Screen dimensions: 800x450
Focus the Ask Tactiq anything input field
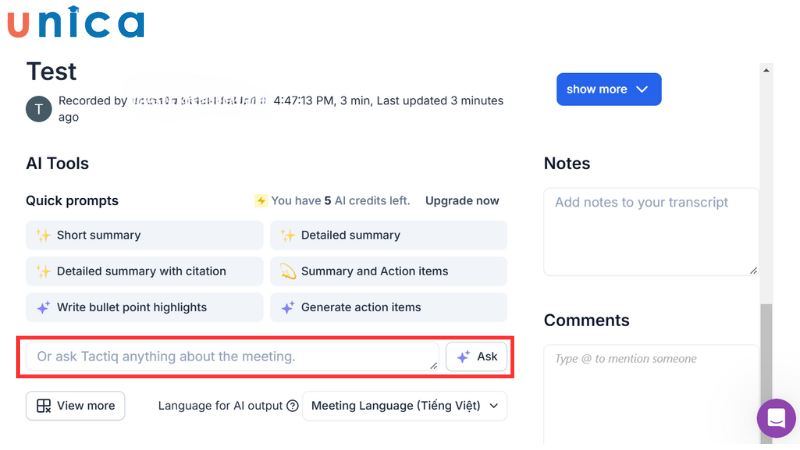[230, 356]
